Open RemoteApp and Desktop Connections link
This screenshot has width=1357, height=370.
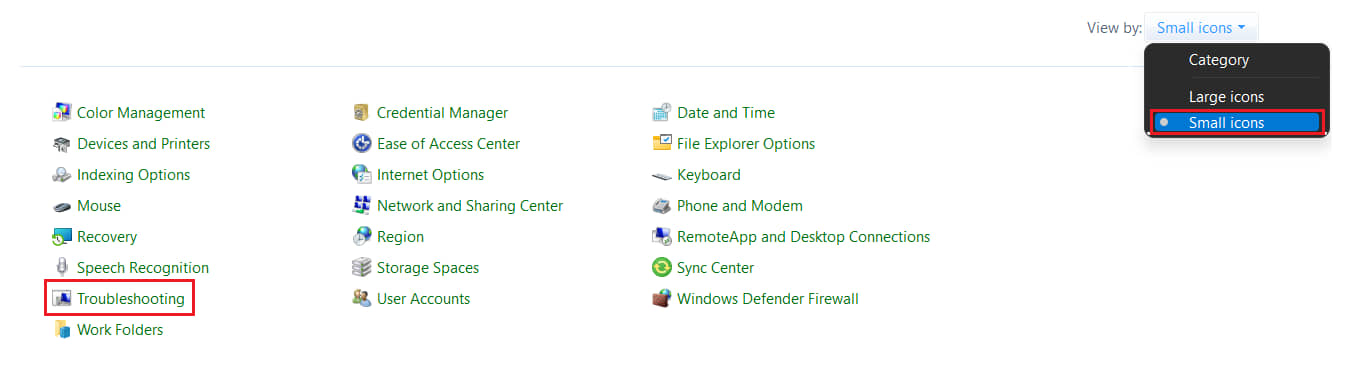804,237
